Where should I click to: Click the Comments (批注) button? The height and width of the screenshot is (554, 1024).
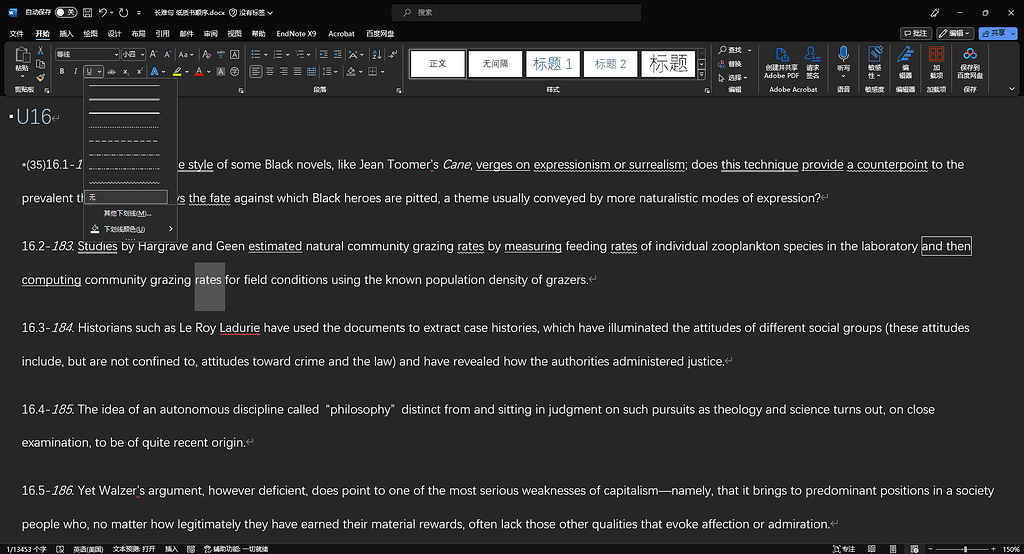(915, 33)
